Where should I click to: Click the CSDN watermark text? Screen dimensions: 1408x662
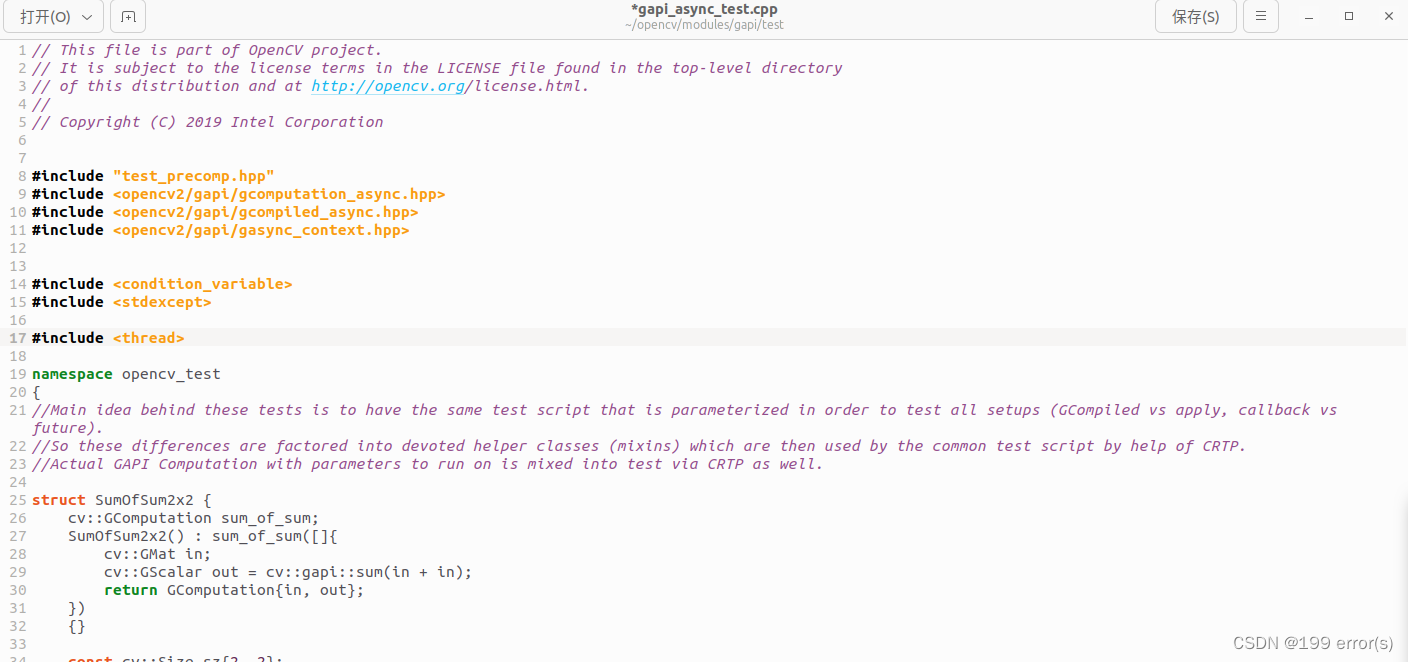[1312, 643]
